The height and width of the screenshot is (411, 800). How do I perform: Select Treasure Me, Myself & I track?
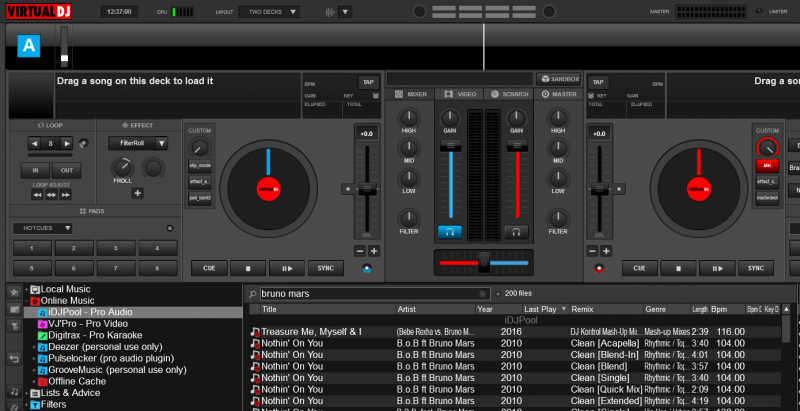pyautogui.click(x=515, y=332)
